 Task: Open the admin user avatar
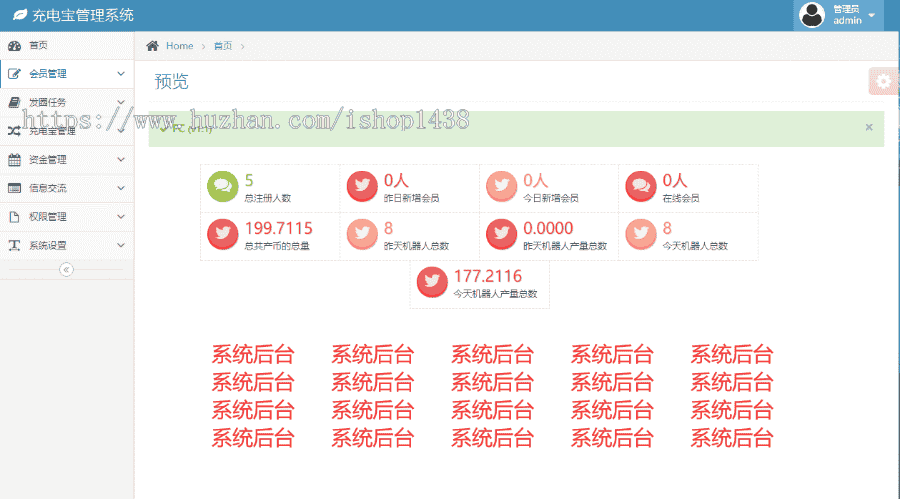pos(812,15)
